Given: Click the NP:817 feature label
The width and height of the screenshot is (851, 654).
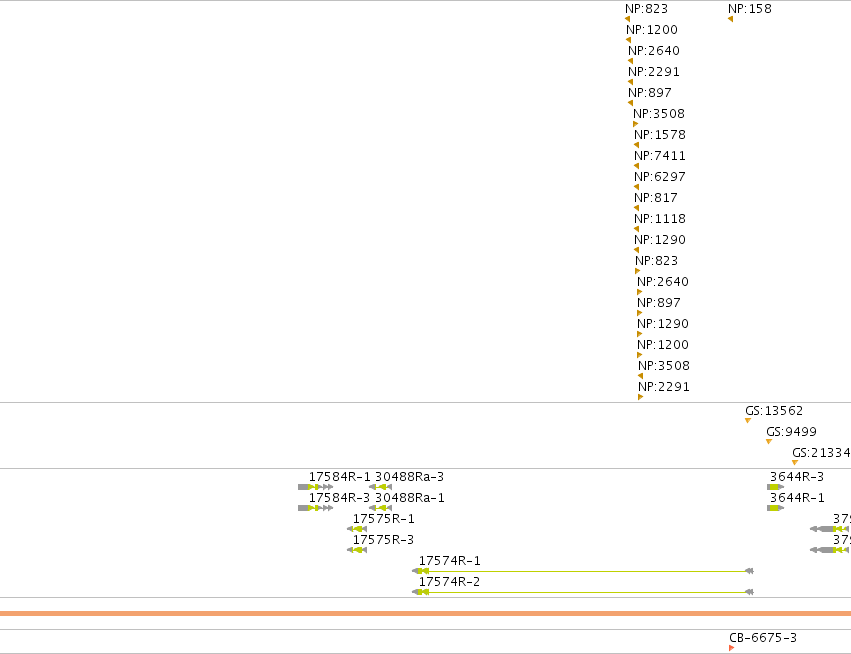Looking at the screenshot, I should (656, 198).
